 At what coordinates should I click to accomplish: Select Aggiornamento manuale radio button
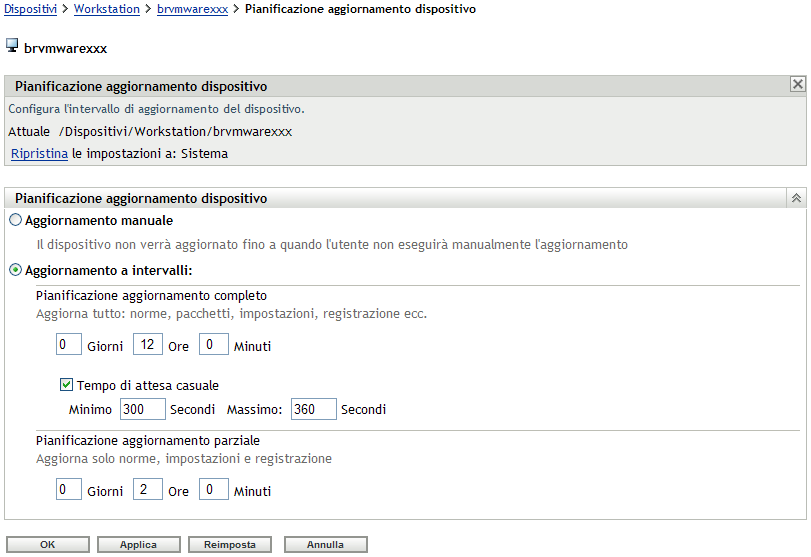click(15, 220)
